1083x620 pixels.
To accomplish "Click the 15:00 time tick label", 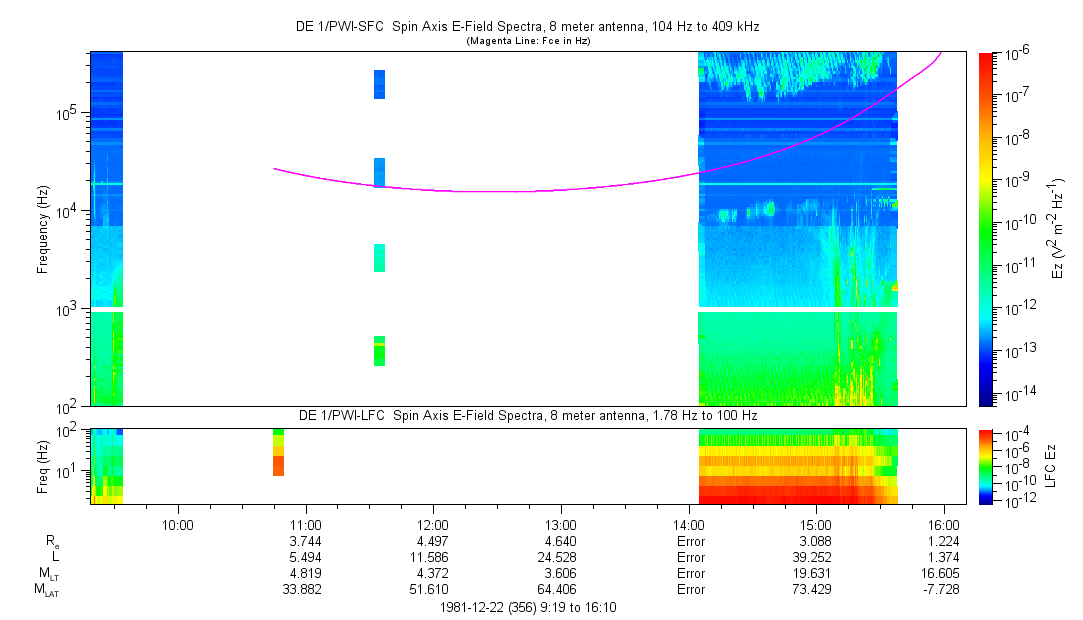I will [x=816, y=525].
